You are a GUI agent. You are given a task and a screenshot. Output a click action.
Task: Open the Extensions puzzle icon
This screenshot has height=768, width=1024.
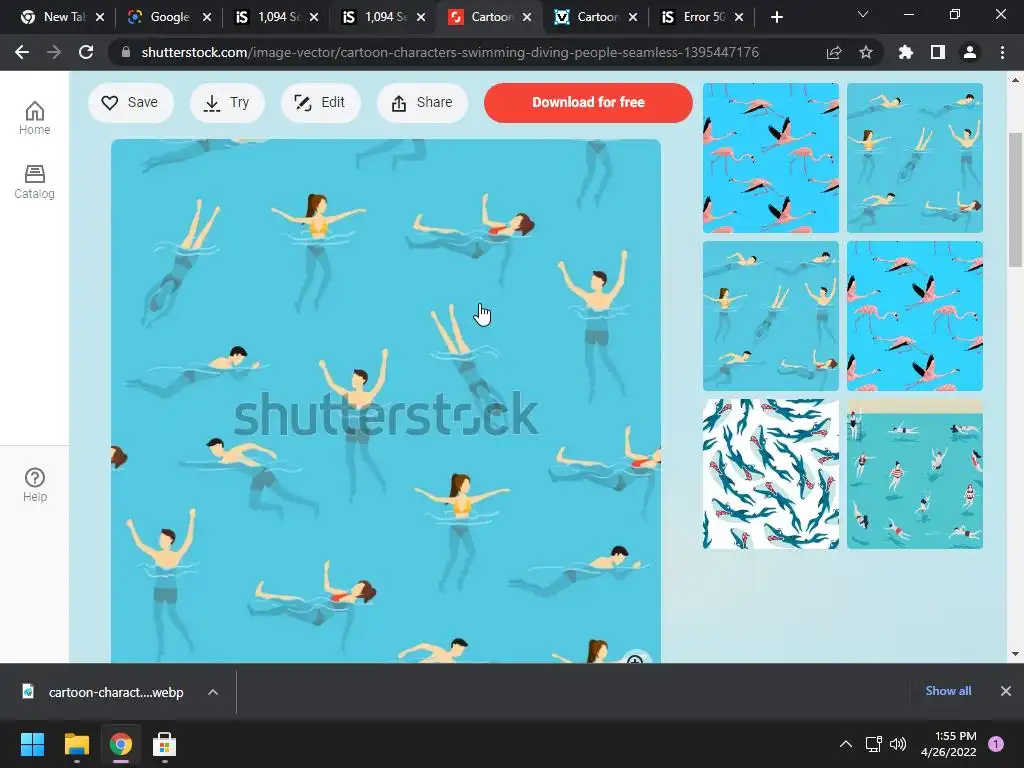[906, 52]
